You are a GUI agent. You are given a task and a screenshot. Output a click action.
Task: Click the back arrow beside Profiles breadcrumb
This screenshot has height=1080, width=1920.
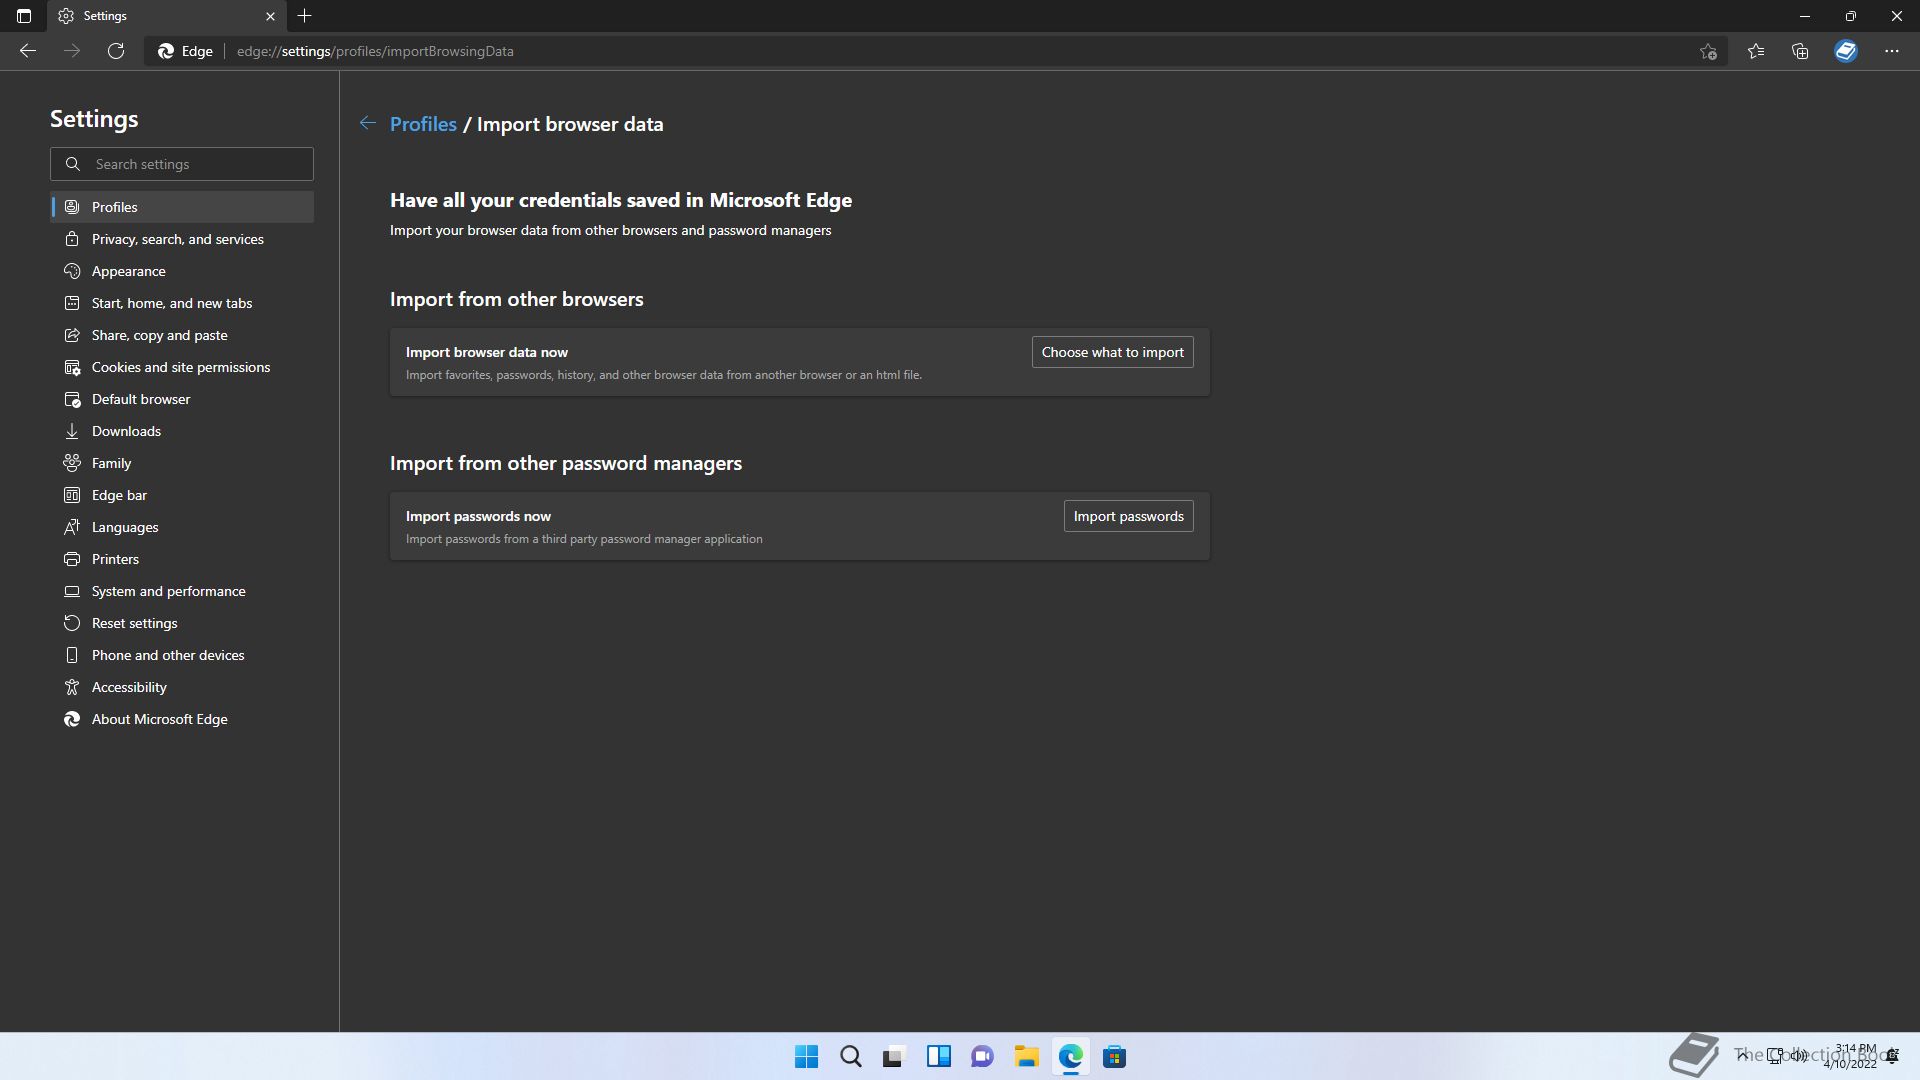click(368, 123)
